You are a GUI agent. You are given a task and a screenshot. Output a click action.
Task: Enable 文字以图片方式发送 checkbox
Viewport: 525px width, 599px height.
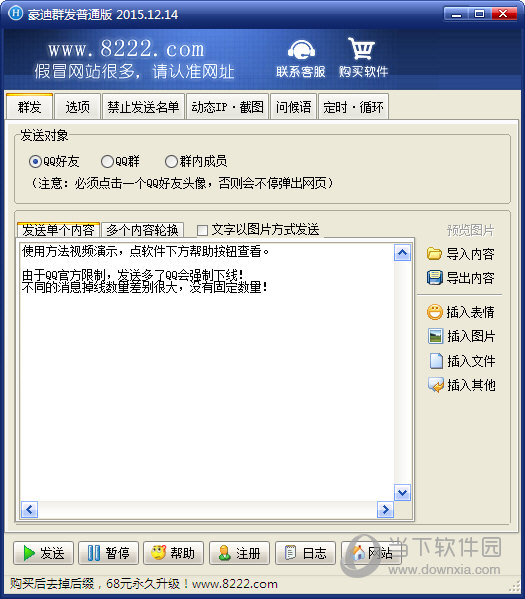pos(202,230)
